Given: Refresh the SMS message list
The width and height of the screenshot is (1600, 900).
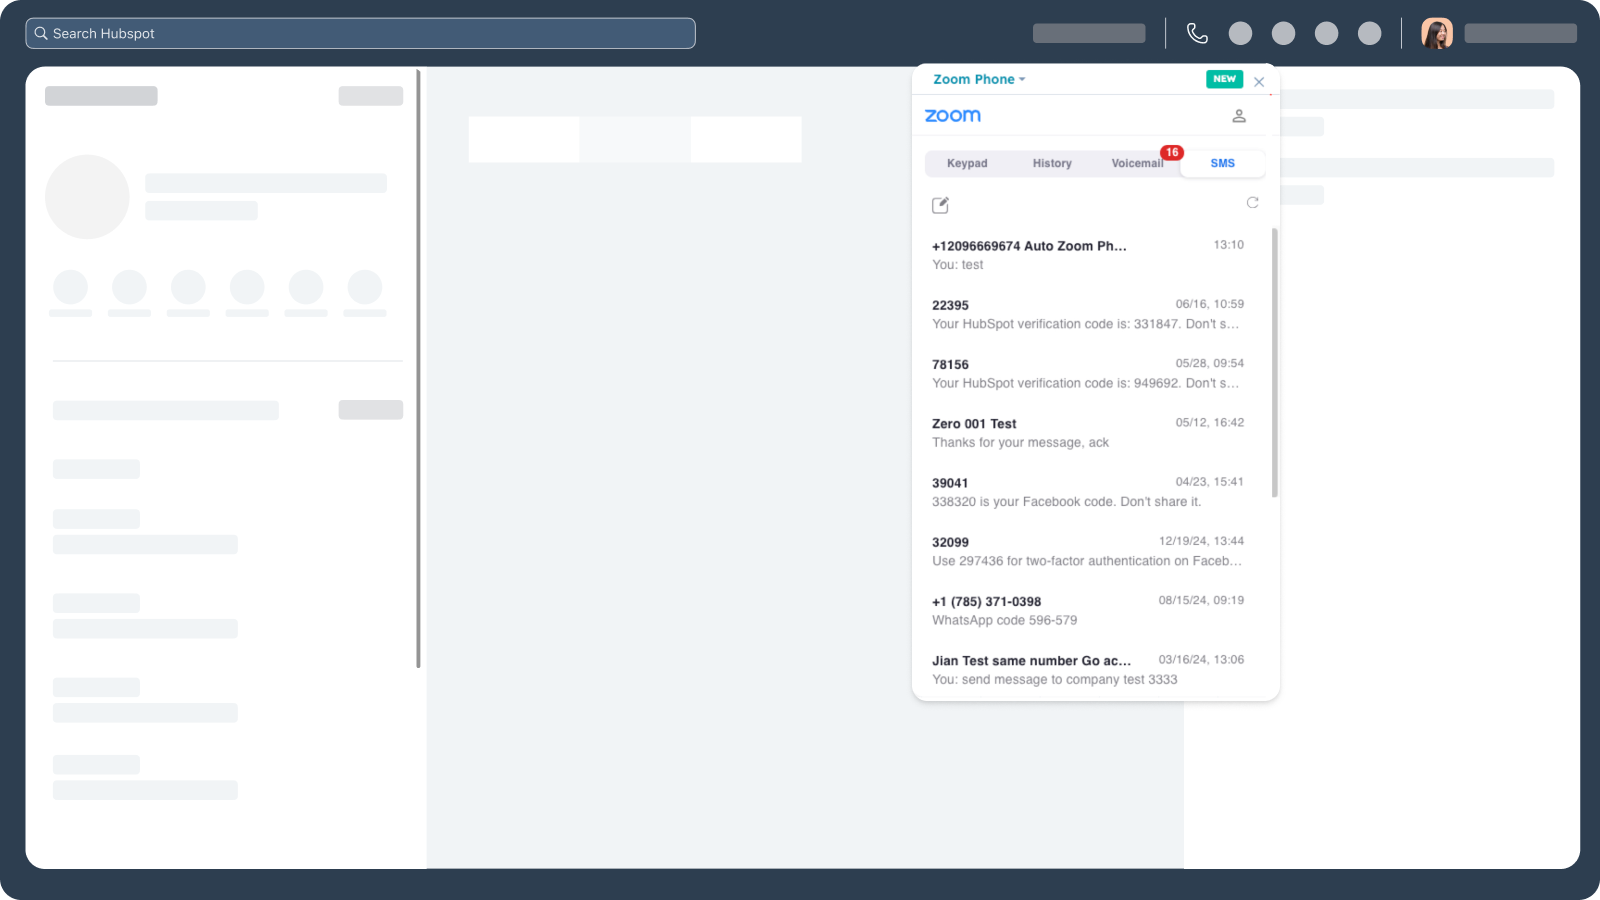Looking at the screenshot, I should (x=1252, y=203).
